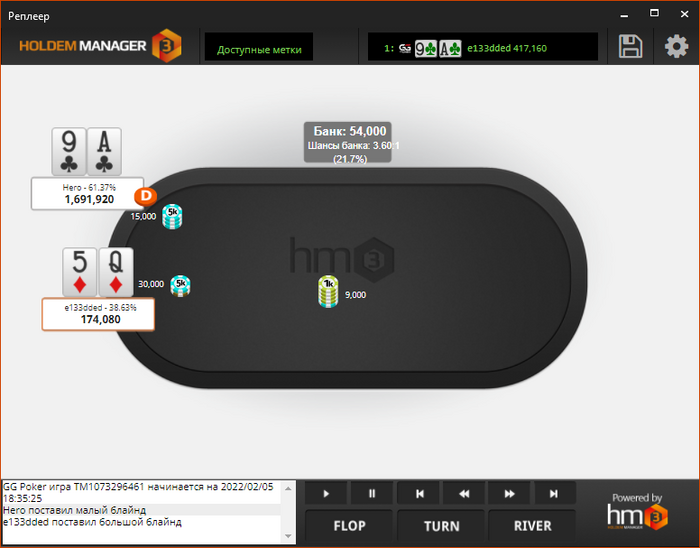Select the e133dded player stack box
This screenshot has height=548, width=700.
pyautogui.click(x=98, y=314)
